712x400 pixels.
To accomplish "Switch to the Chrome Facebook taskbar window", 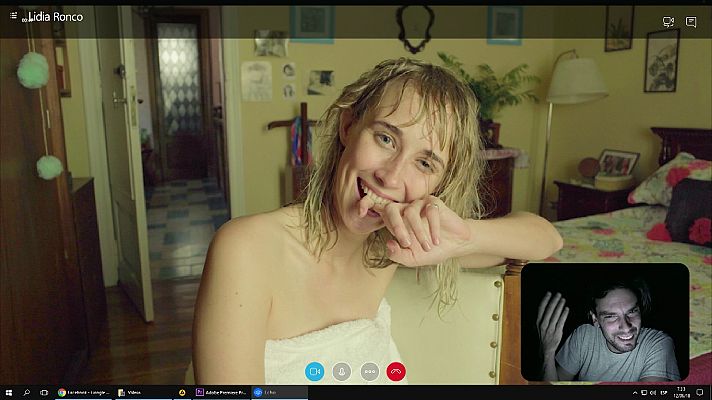I will tap(83, 393).
